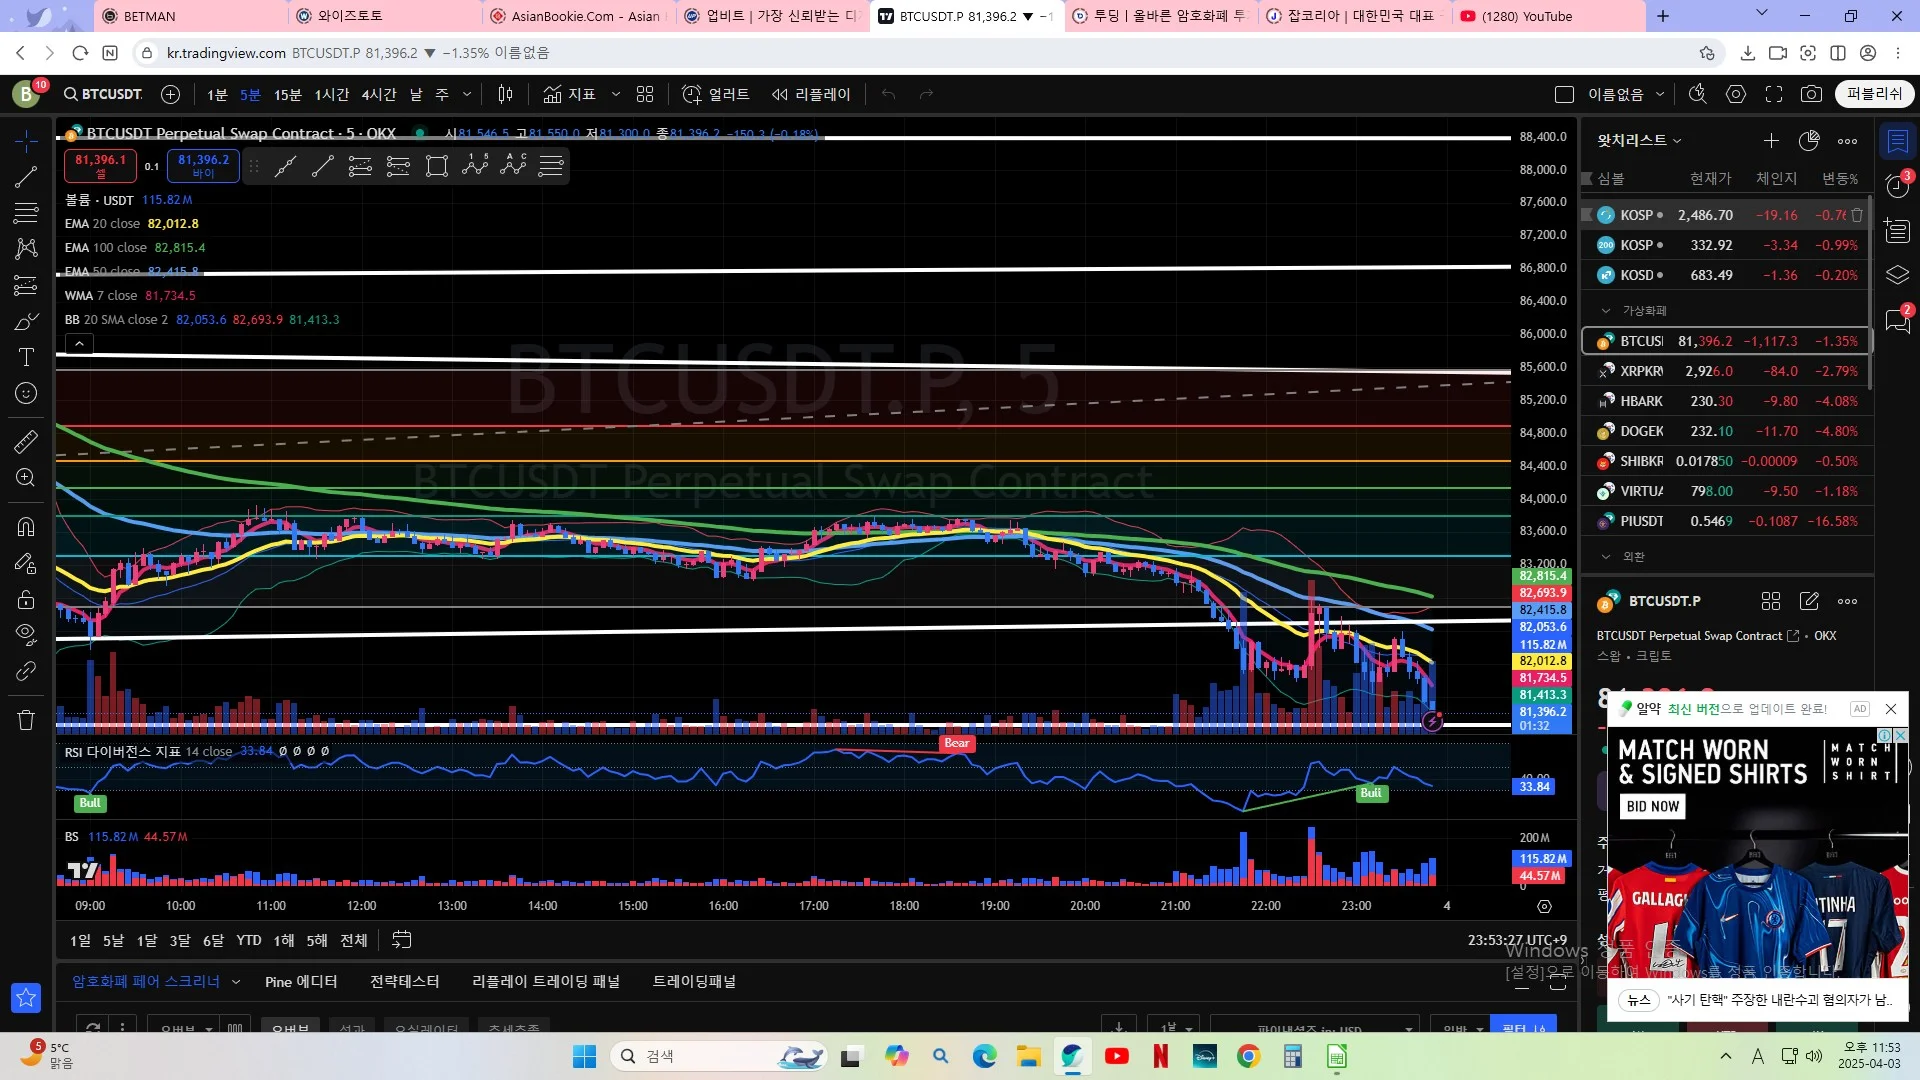Expand the timeframe interval dropdown arrow
Screen dimensions: 1920x1080
coord(467,94)
